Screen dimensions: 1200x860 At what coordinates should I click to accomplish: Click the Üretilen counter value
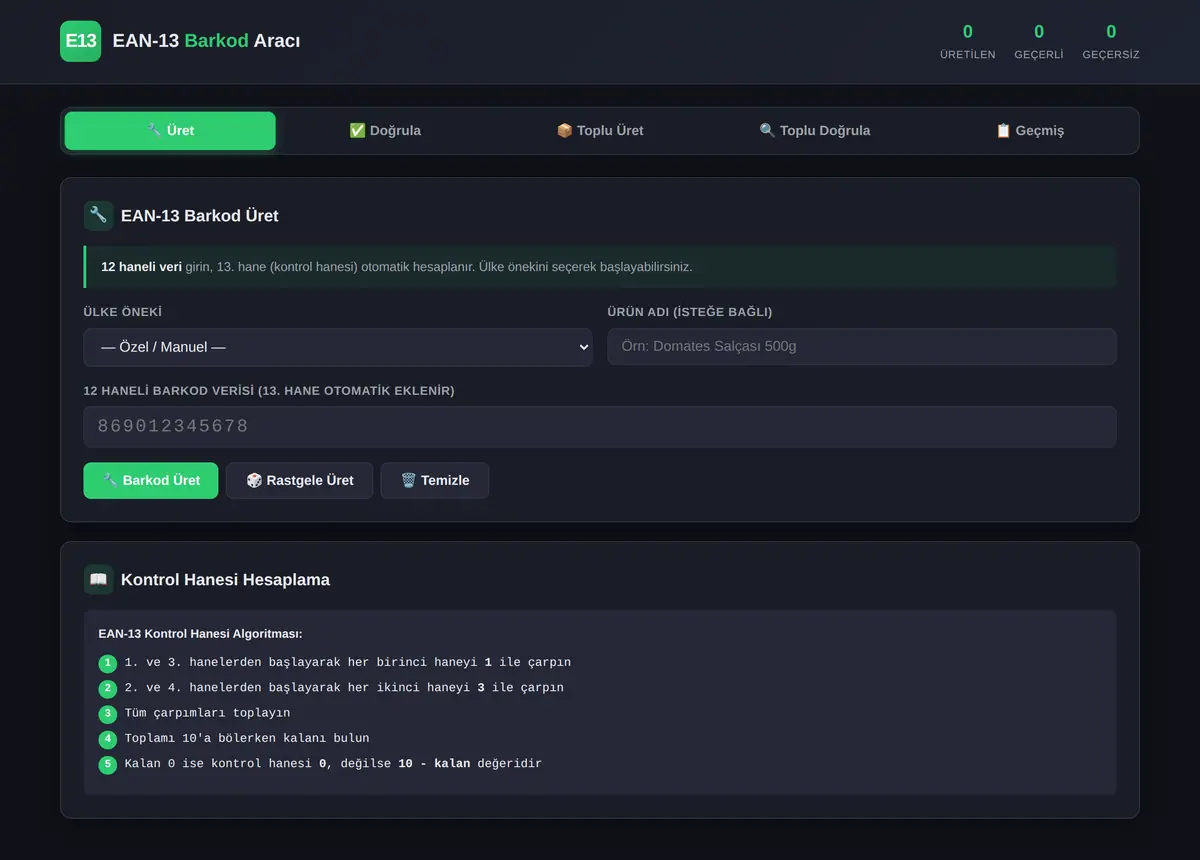(968, 32)
